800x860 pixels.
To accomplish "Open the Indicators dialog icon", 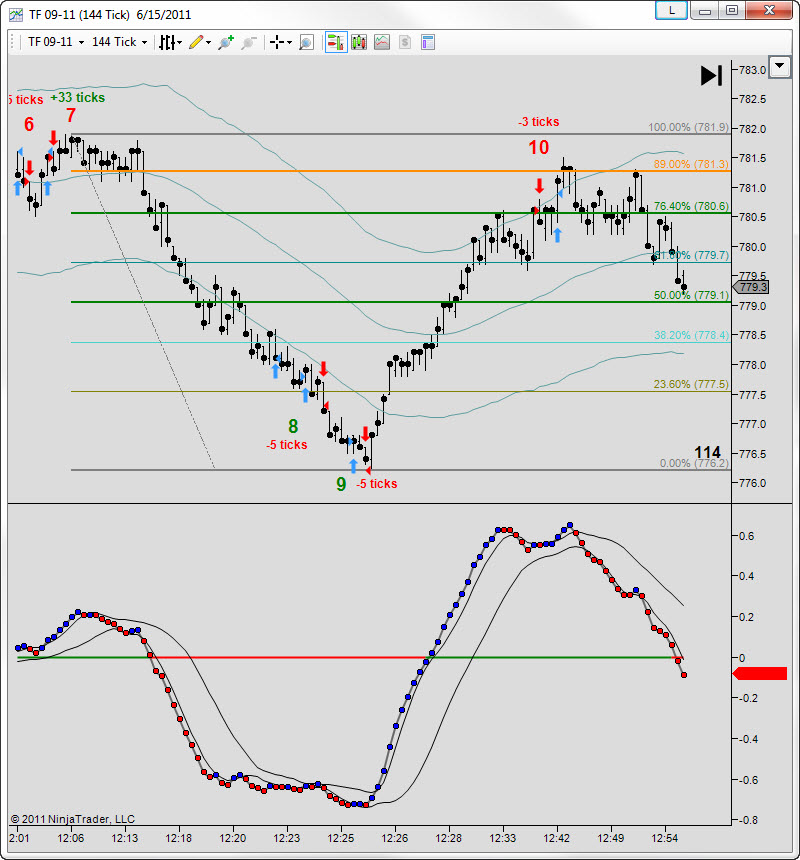I will 382,42.
